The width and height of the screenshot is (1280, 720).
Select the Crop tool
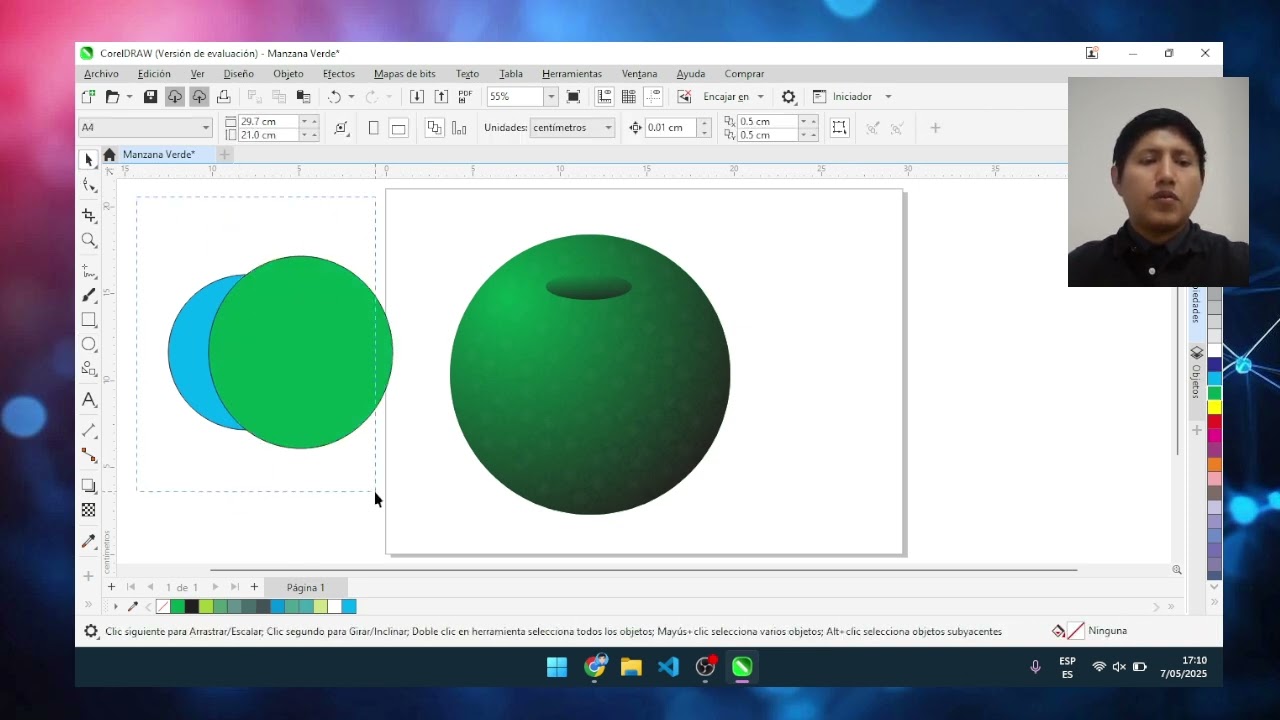tap(89, 215)
